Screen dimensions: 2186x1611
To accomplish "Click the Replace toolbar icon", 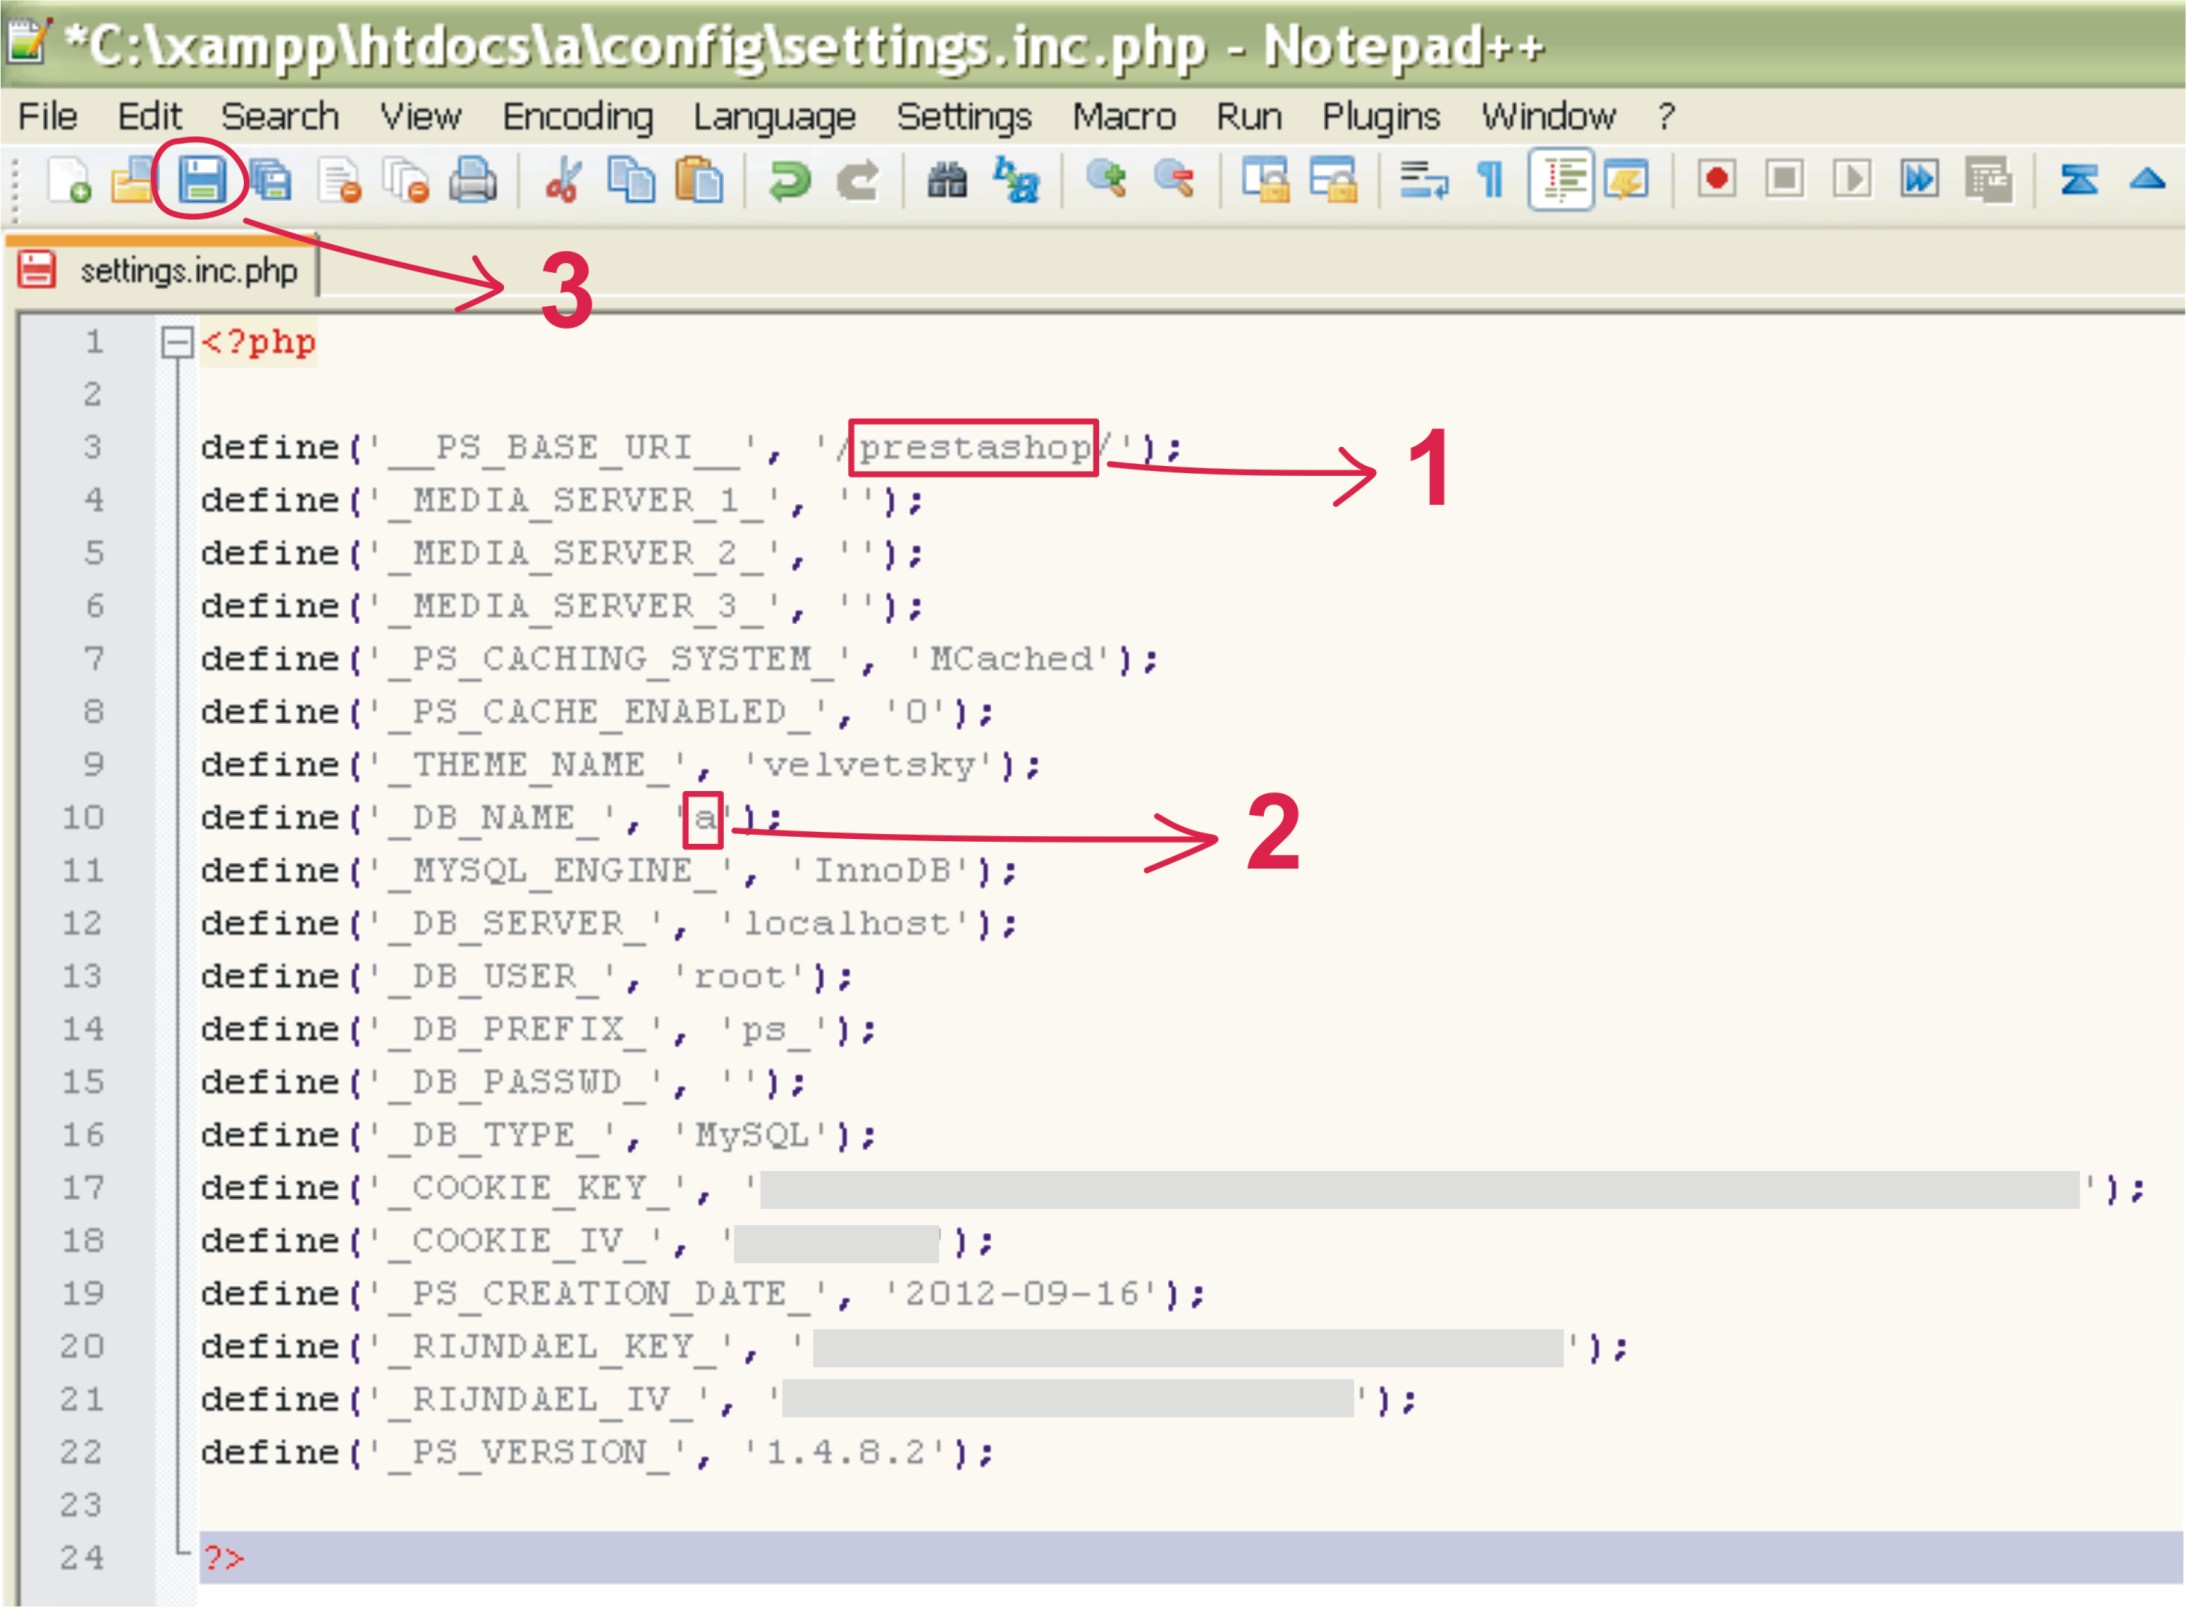I will [x=1017, y=182].
